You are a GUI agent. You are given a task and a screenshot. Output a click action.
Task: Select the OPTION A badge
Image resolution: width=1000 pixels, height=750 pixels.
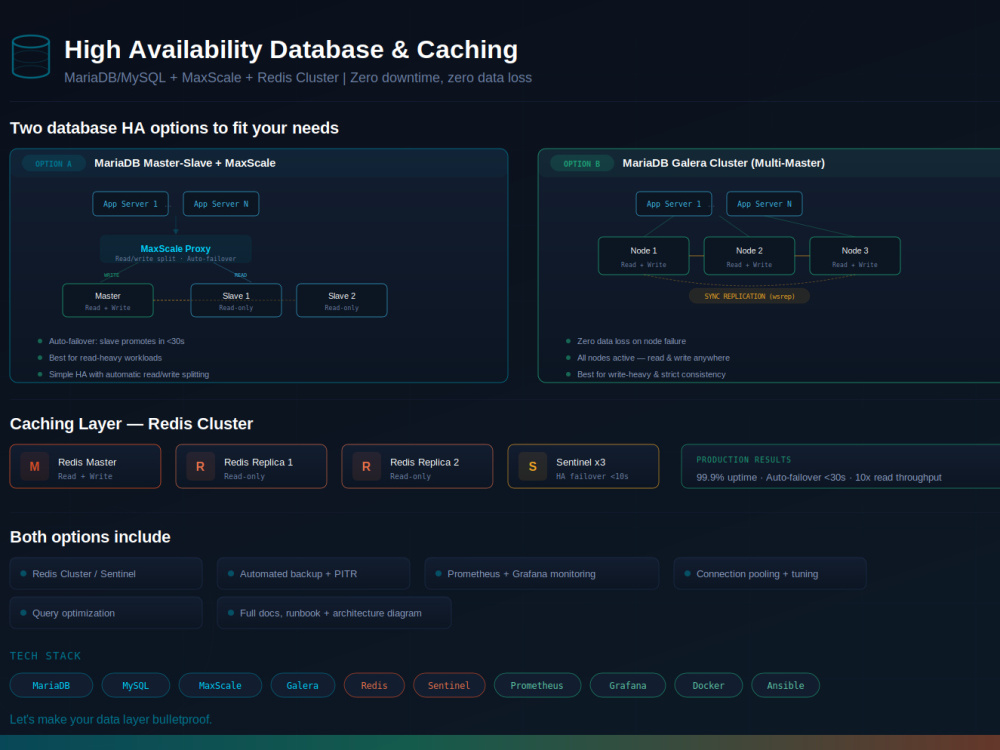coord(54,163)
